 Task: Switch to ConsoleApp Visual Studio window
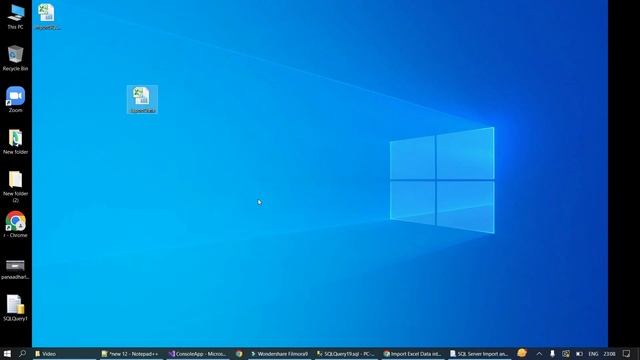click(198, 354)
